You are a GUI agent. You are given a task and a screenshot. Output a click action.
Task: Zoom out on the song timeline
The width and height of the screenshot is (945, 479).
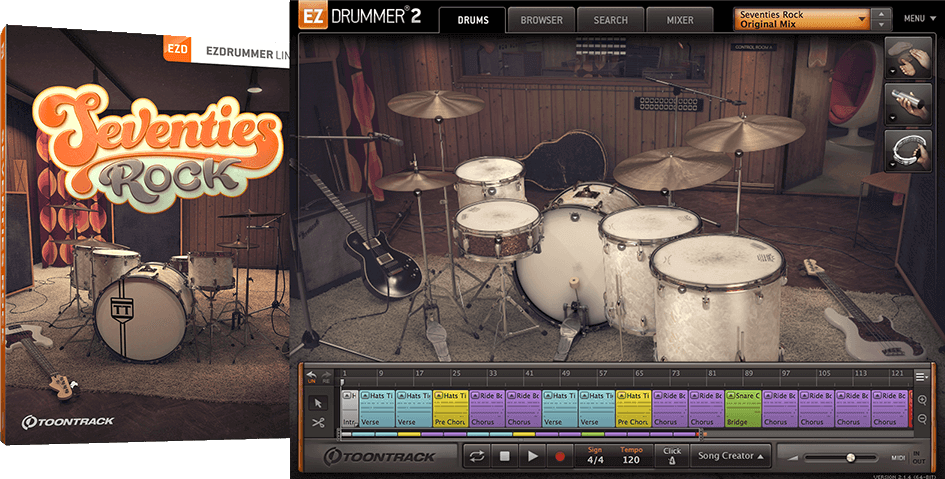[x=921, y=419]
